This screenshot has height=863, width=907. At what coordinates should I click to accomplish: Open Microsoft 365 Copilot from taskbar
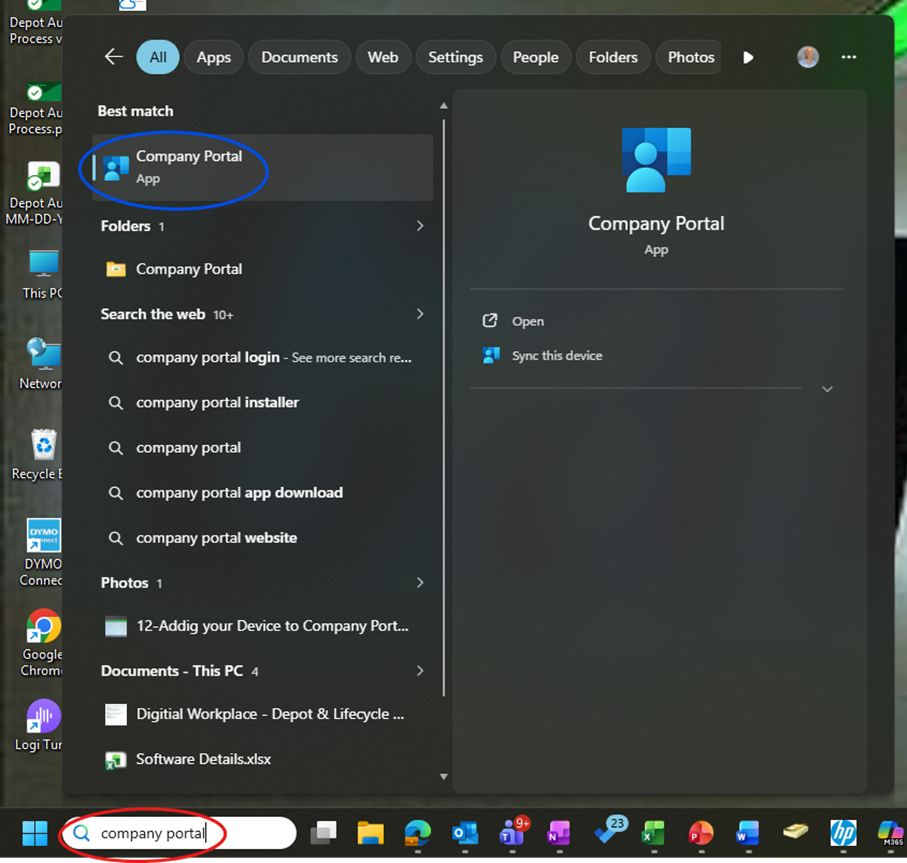[891, 833]
